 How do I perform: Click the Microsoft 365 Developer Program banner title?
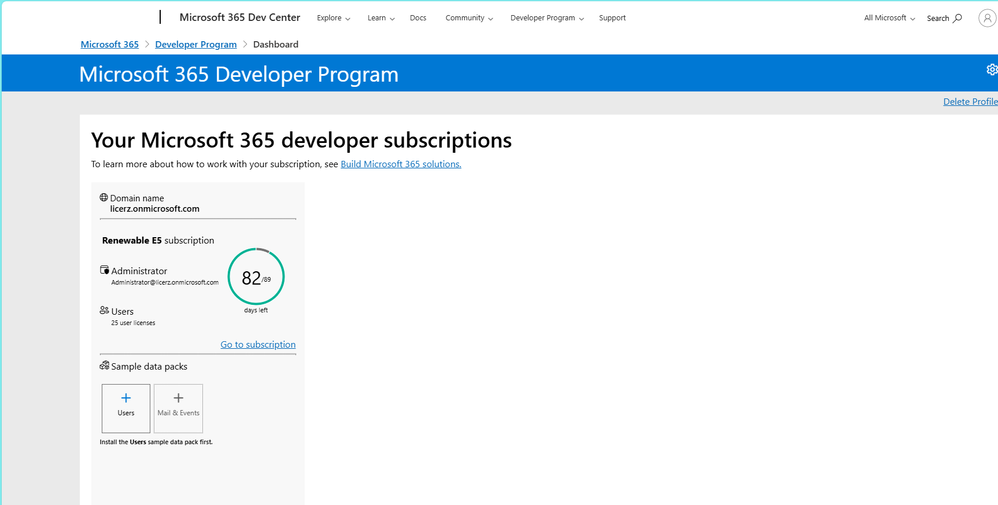(x=239, y=75)
